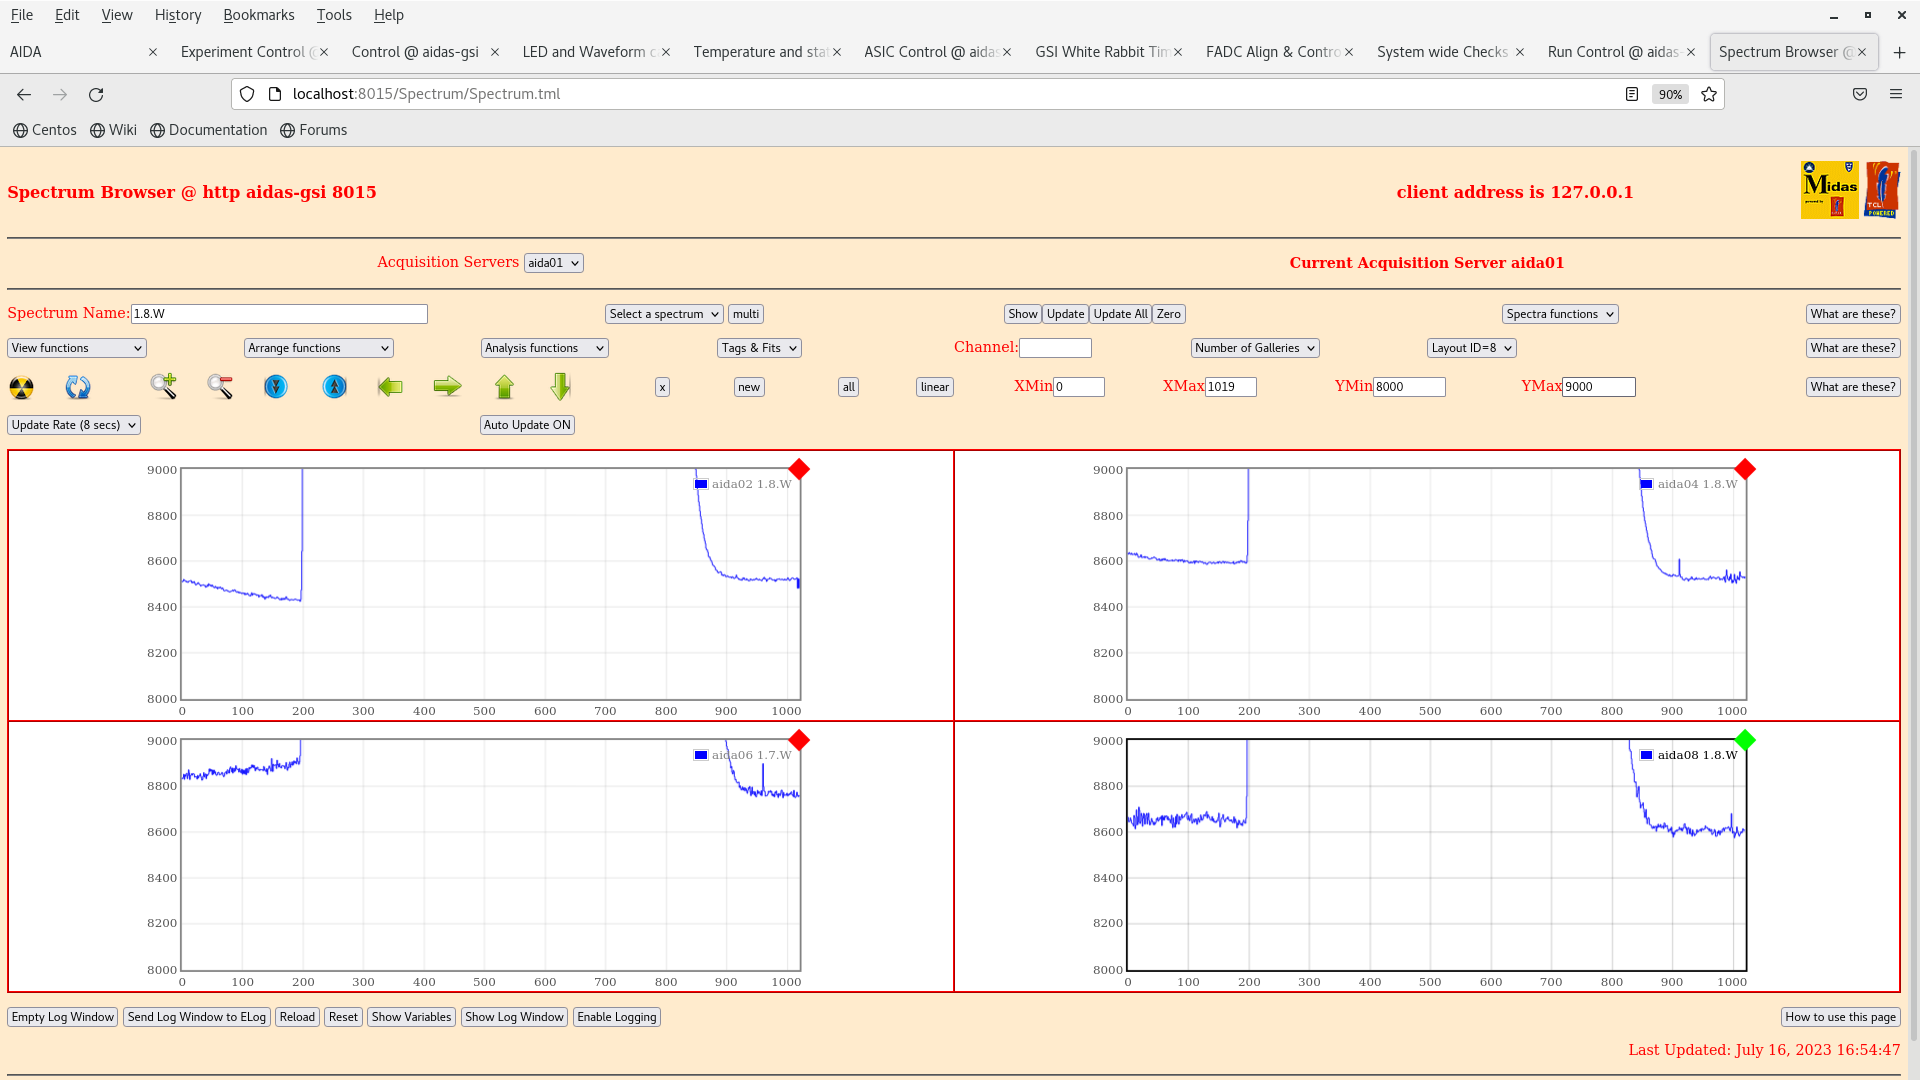Image resolution: width=1920 pixels, height=1080 pixels.
Task: Click the zoom in magnifier icon
Action: tap(164, 387)
